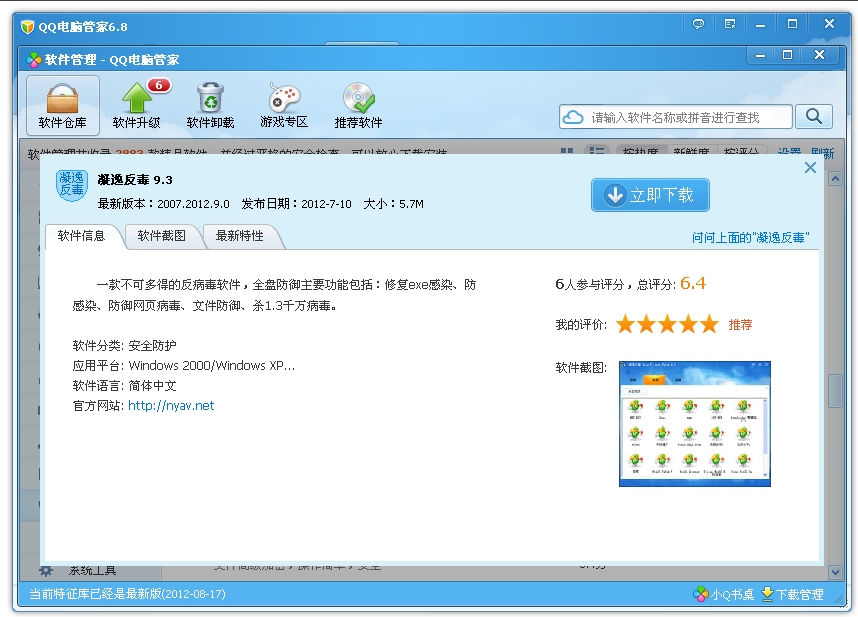
Task: Click the 凝逸反毒 shield app icon
Action: click(x=72, y=185)
